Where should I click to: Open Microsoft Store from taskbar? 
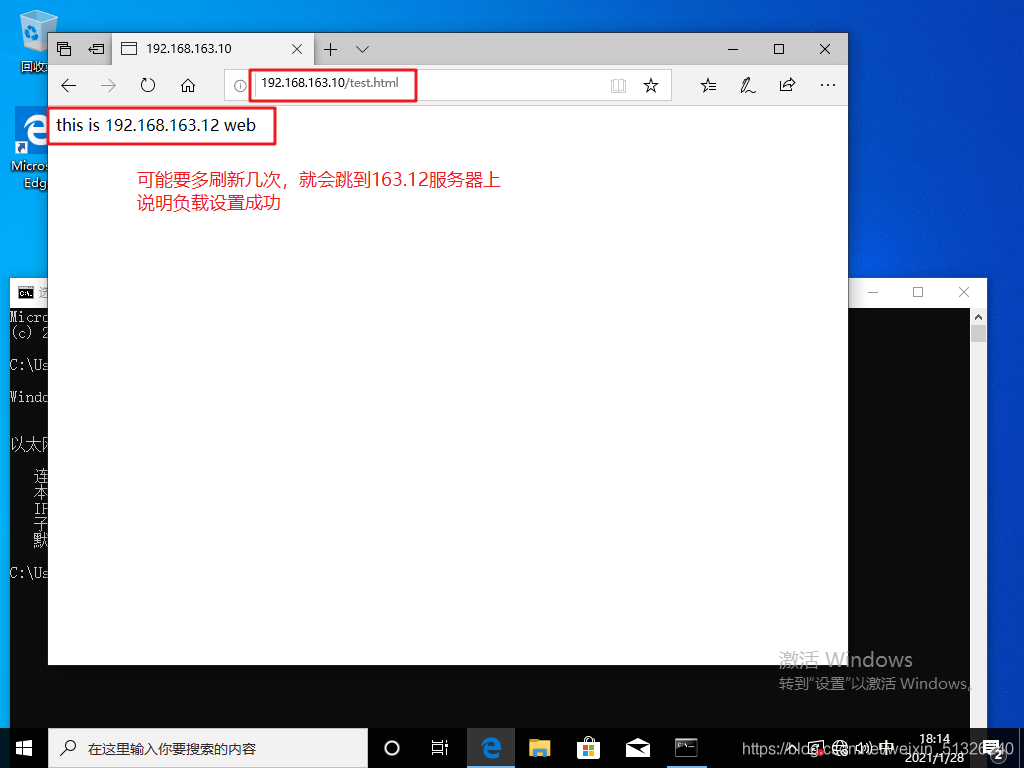point(588,748)
